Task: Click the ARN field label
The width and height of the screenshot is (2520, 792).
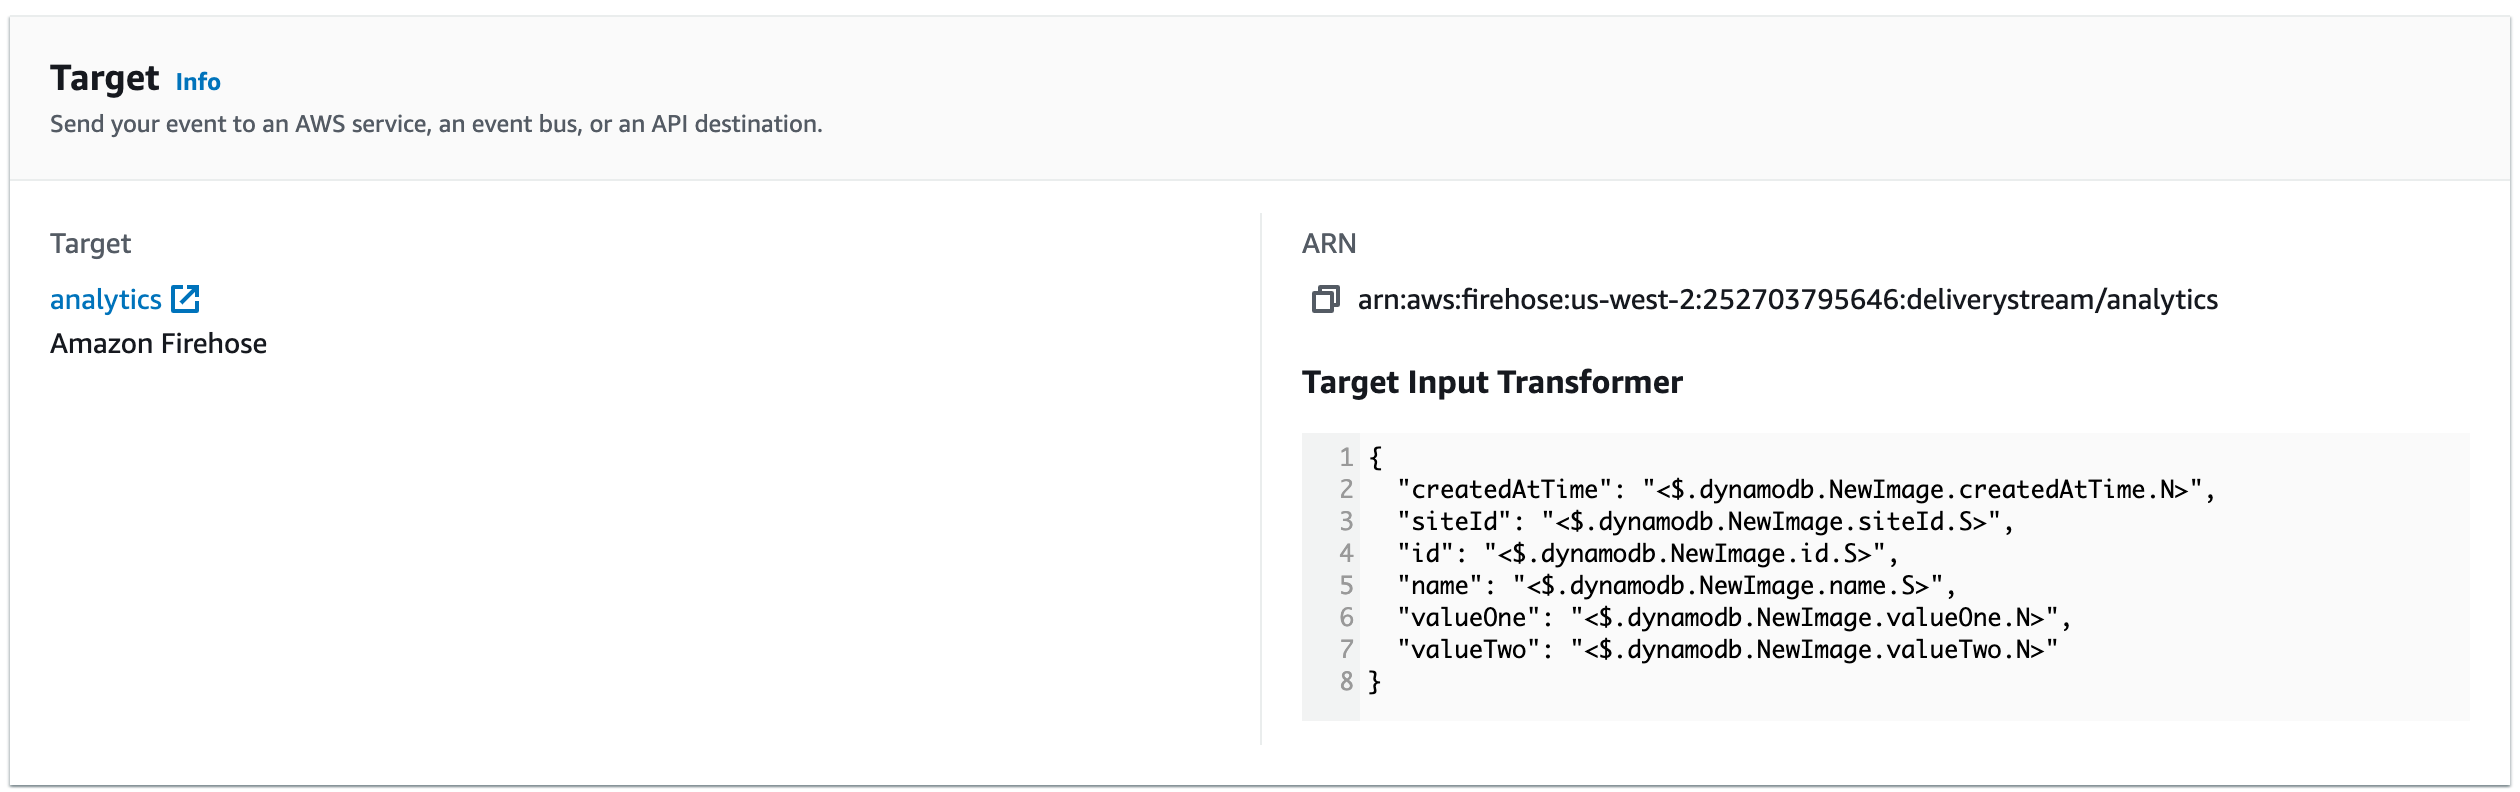Action: (1329, 244)
